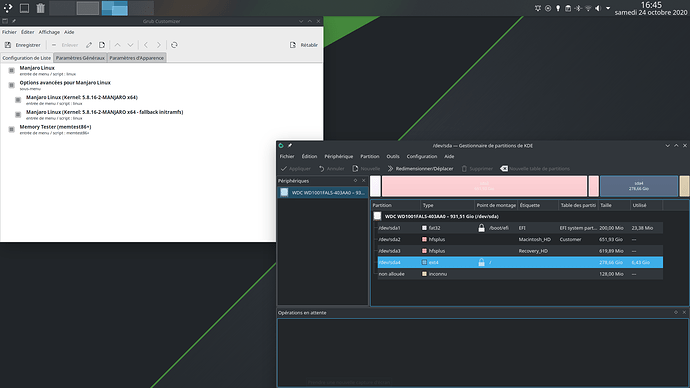Image resolution: width=690 pixels, height=388 pixels.
Task: Open the Aide menu in partition manager
Action: 449,156
